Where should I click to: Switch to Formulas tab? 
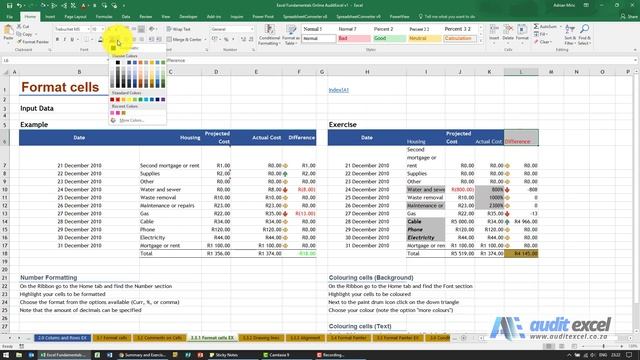tap(104, 17)
